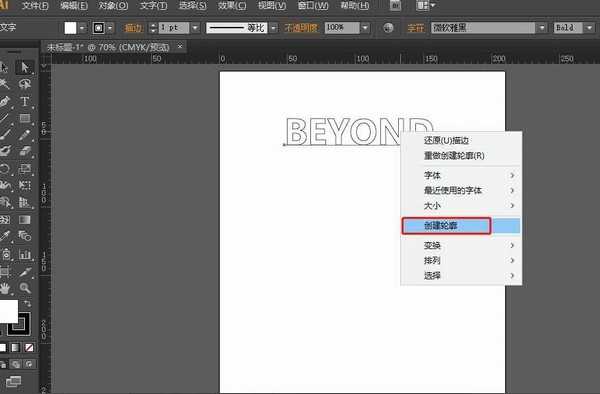The height and width of the screenshot is (394, 600).
Task: Select the Slice tool
Action: (x=25, y=272)
